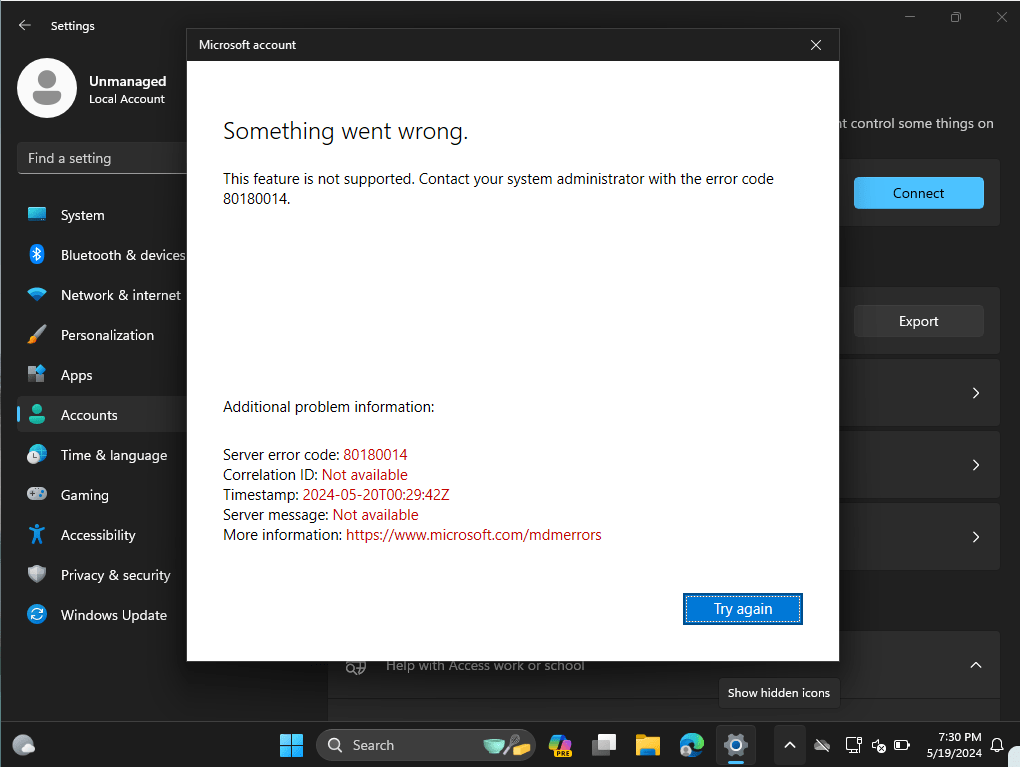Viewport: 1020px width, 767px height.
Task: Open the Gaming settings page
Action: 84,495
